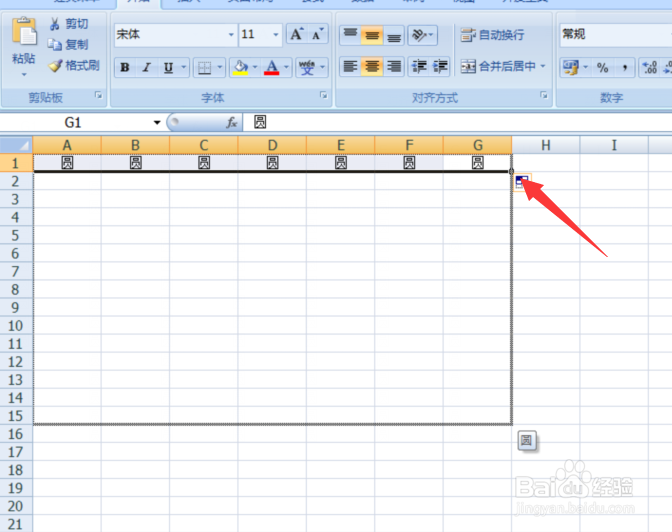Apply cell borders with the borders icon
The width and height of the screenshot is (672, 532).
click(204, 68)
